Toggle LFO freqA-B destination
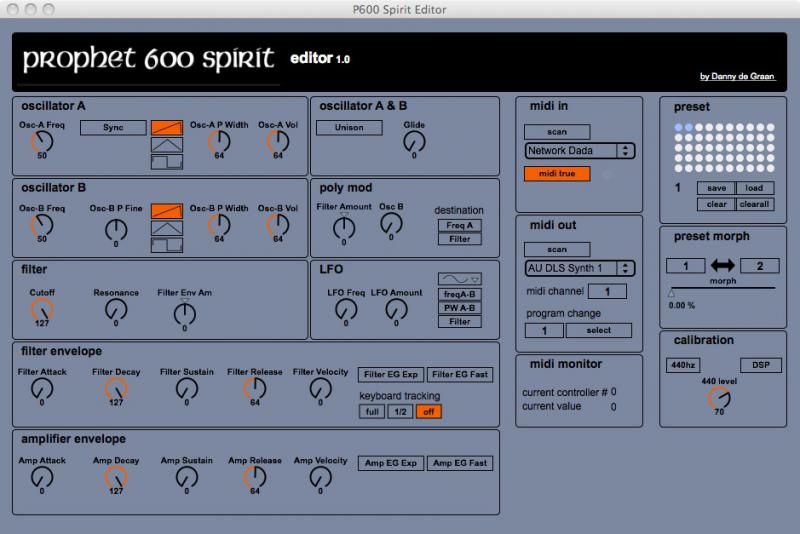The width and height of the screenshot is (800, 534). coord(460,294)
